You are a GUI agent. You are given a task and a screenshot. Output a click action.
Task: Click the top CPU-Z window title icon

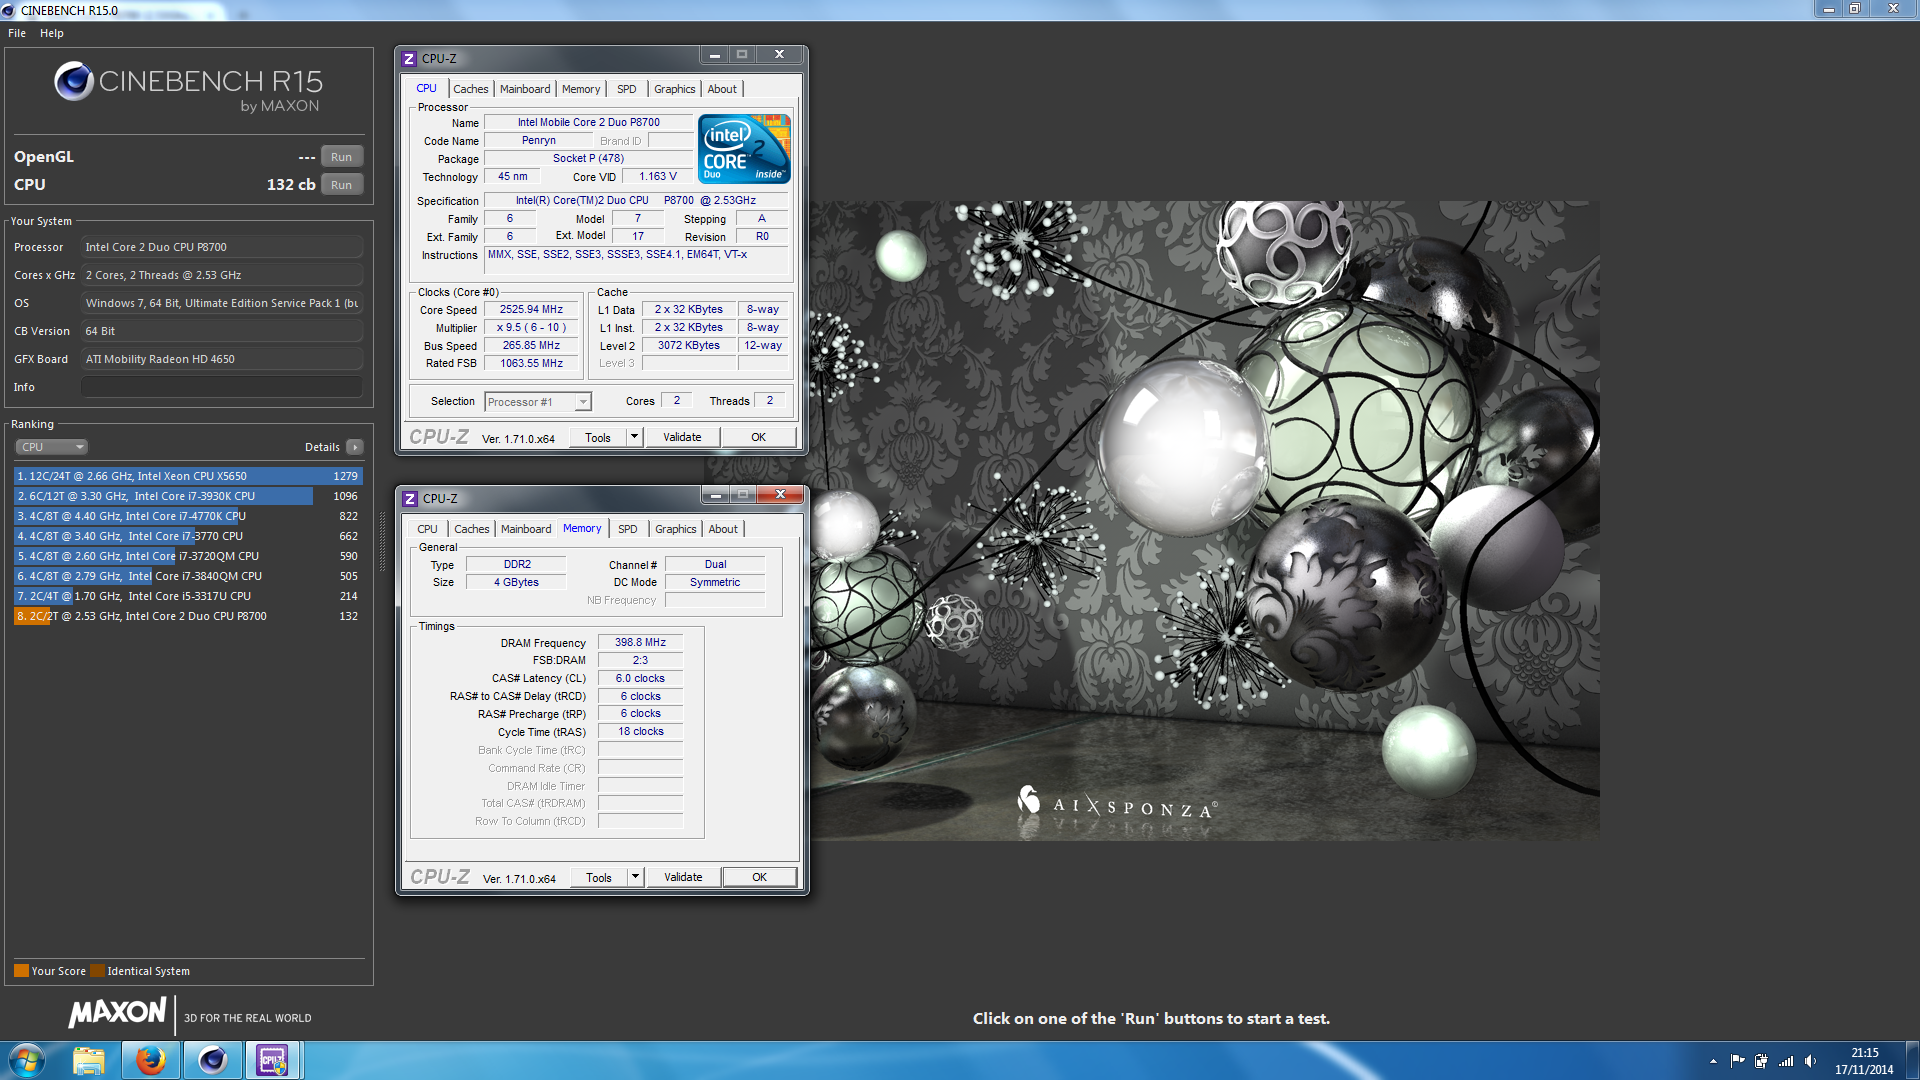(409, 59)
